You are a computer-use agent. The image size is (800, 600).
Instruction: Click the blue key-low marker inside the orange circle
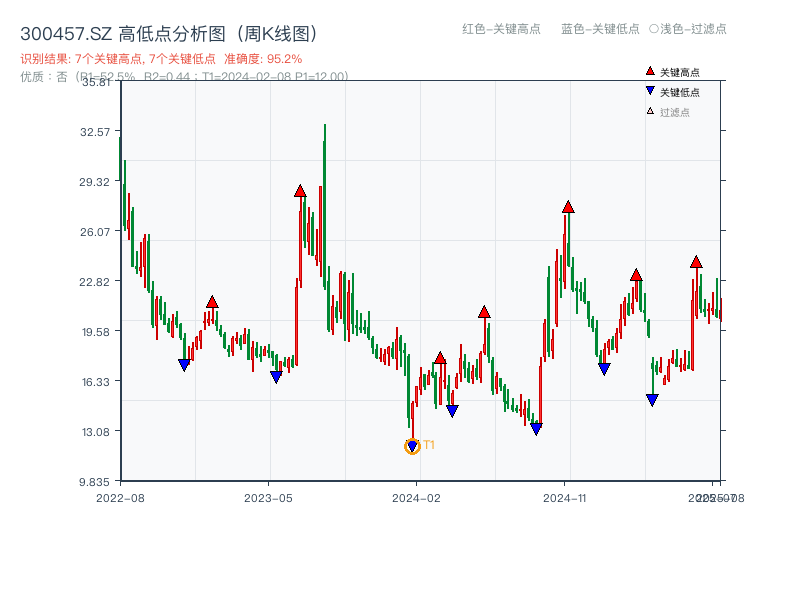pyautogui.click(x=412, y=444)
